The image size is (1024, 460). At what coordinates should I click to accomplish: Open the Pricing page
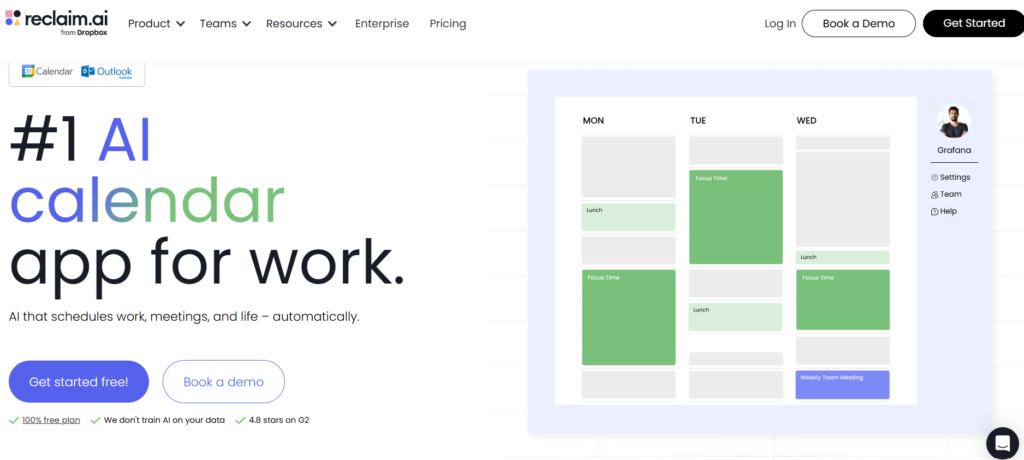448,23
